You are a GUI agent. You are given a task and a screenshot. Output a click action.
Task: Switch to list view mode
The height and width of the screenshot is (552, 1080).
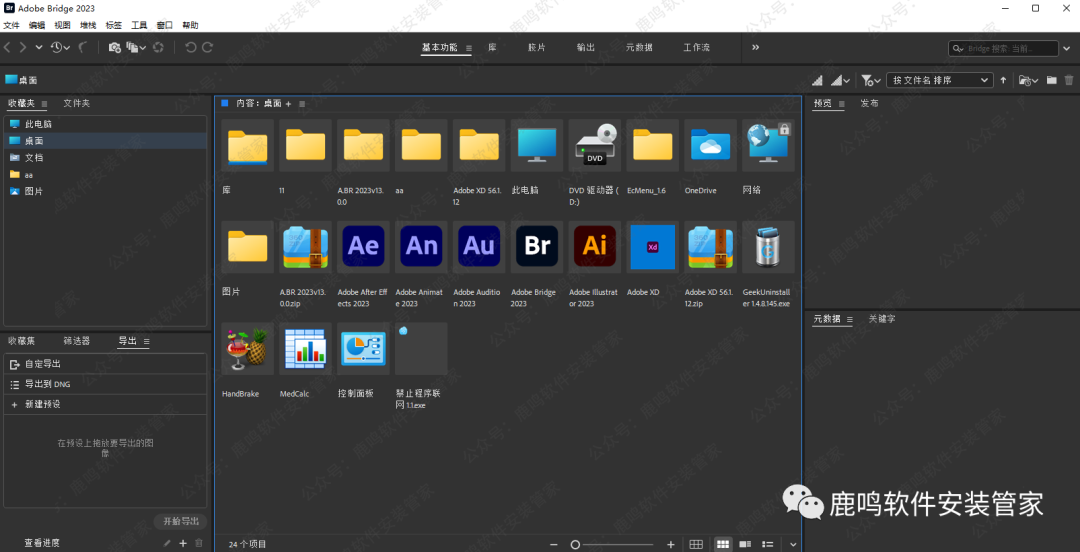click(768, 544)
